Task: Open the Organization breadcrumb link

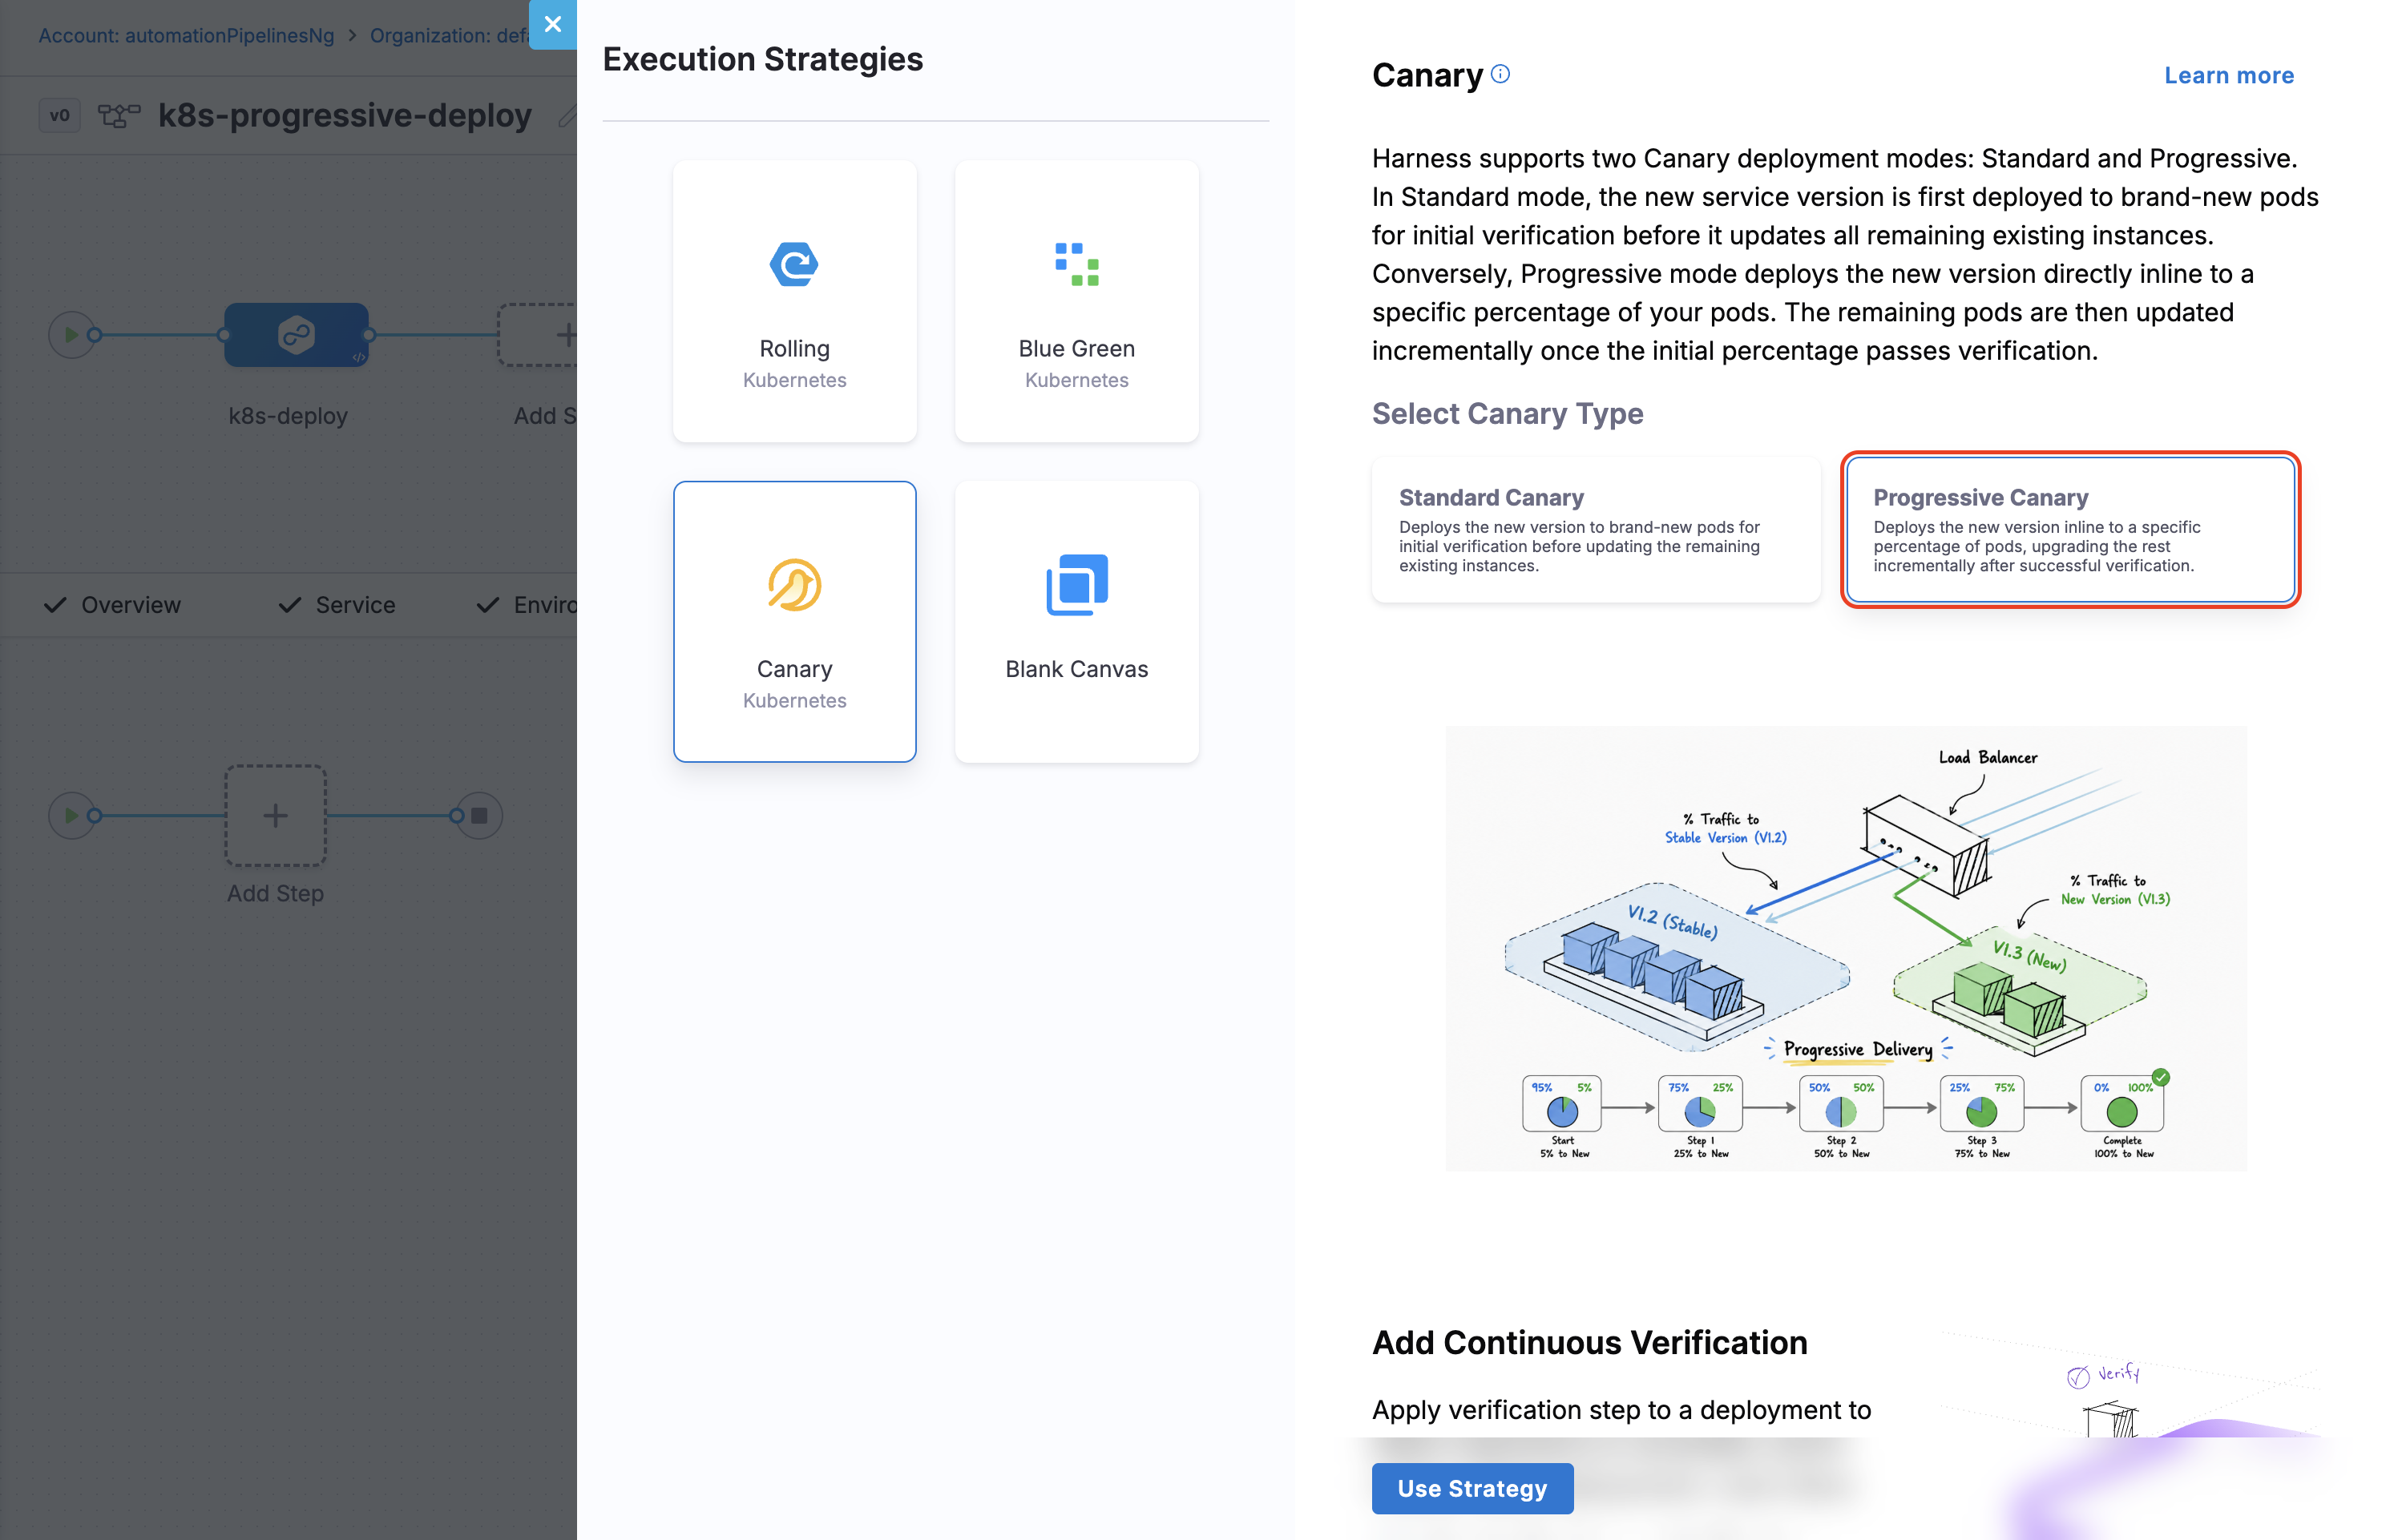Action: [450, 35]
